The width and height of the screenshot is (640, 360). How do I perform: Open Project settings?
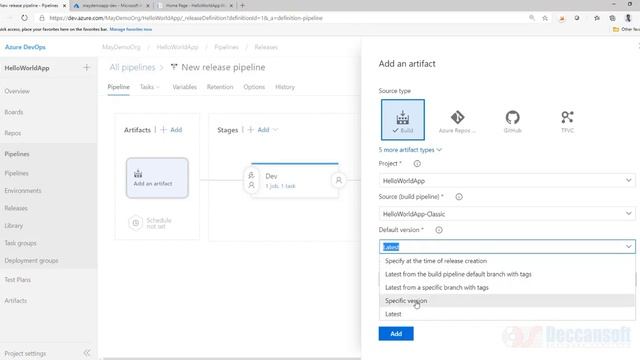coord(25,353)
